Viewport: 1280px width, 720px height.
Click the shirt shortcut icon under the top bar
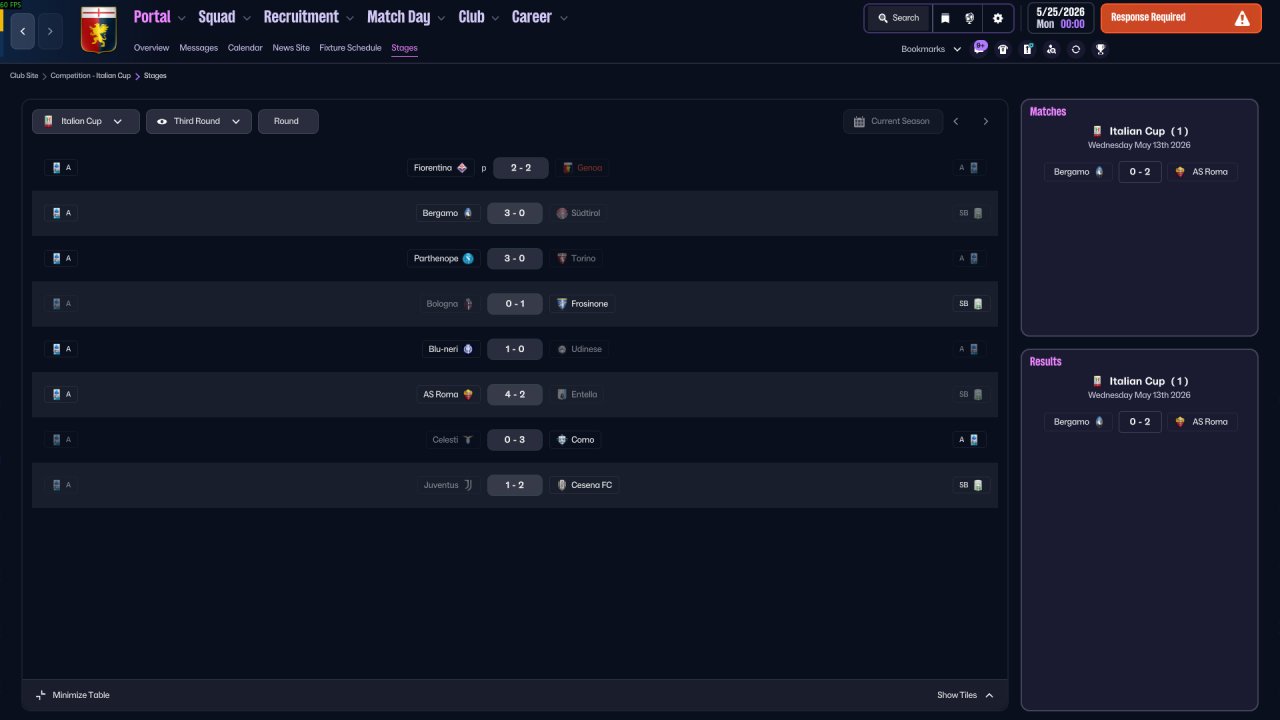coord(1003,49)
